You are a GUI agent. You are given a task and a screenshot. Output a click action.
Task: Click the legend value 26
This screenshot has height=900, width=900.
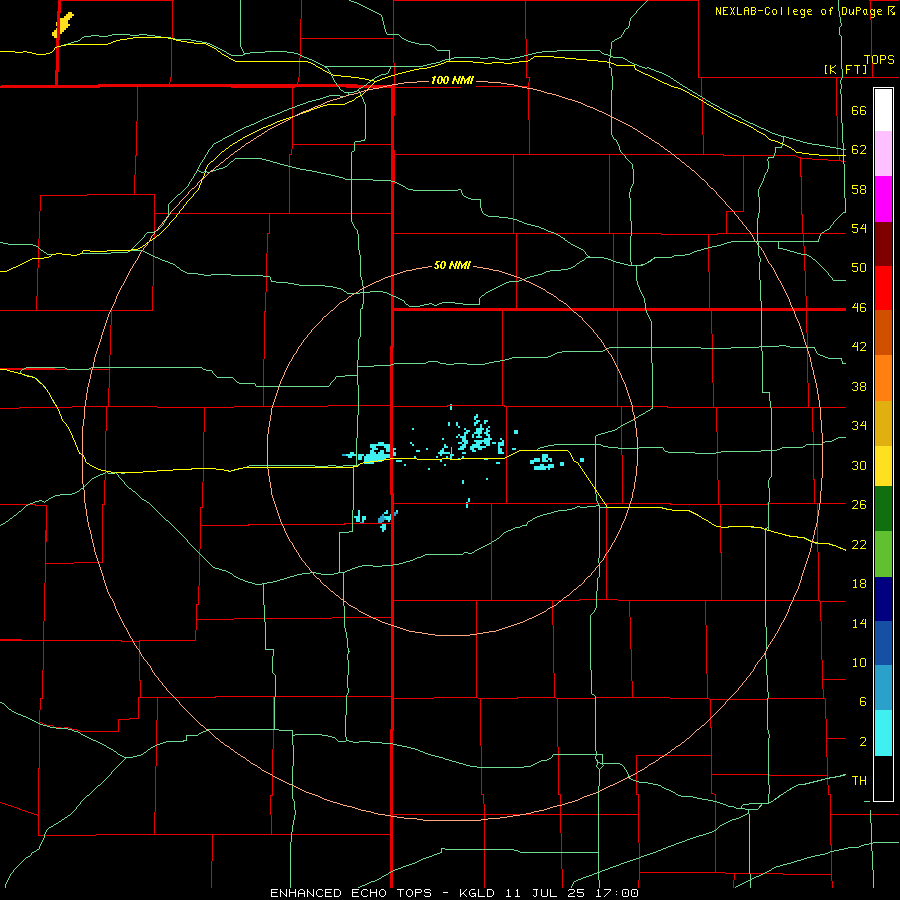coord(859,505)
